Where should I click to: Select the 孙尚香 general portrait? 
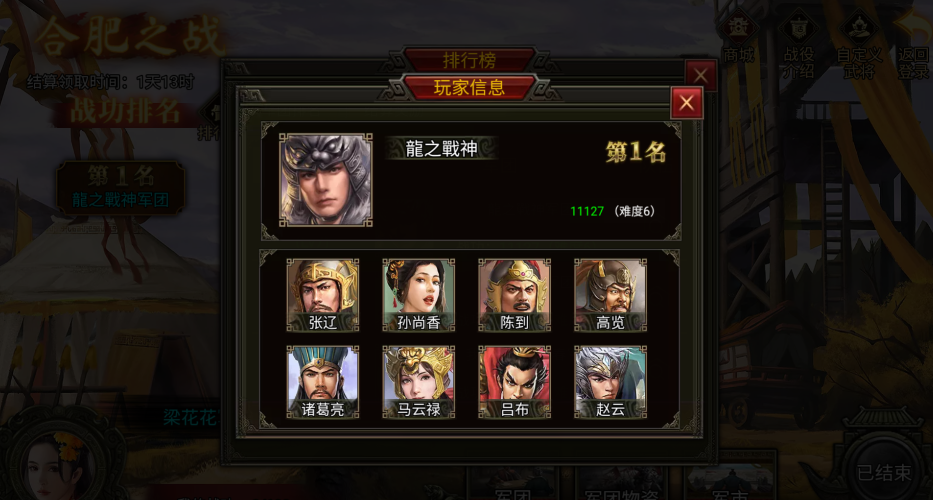point(418,295)
